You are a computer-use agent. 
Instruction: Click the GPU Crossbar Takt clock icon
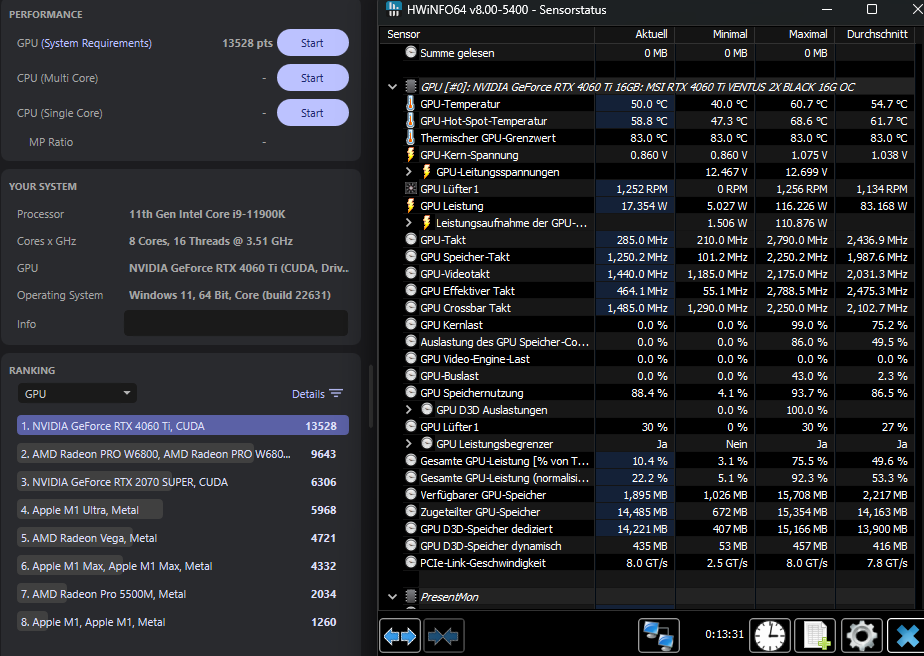click(411, 308)
